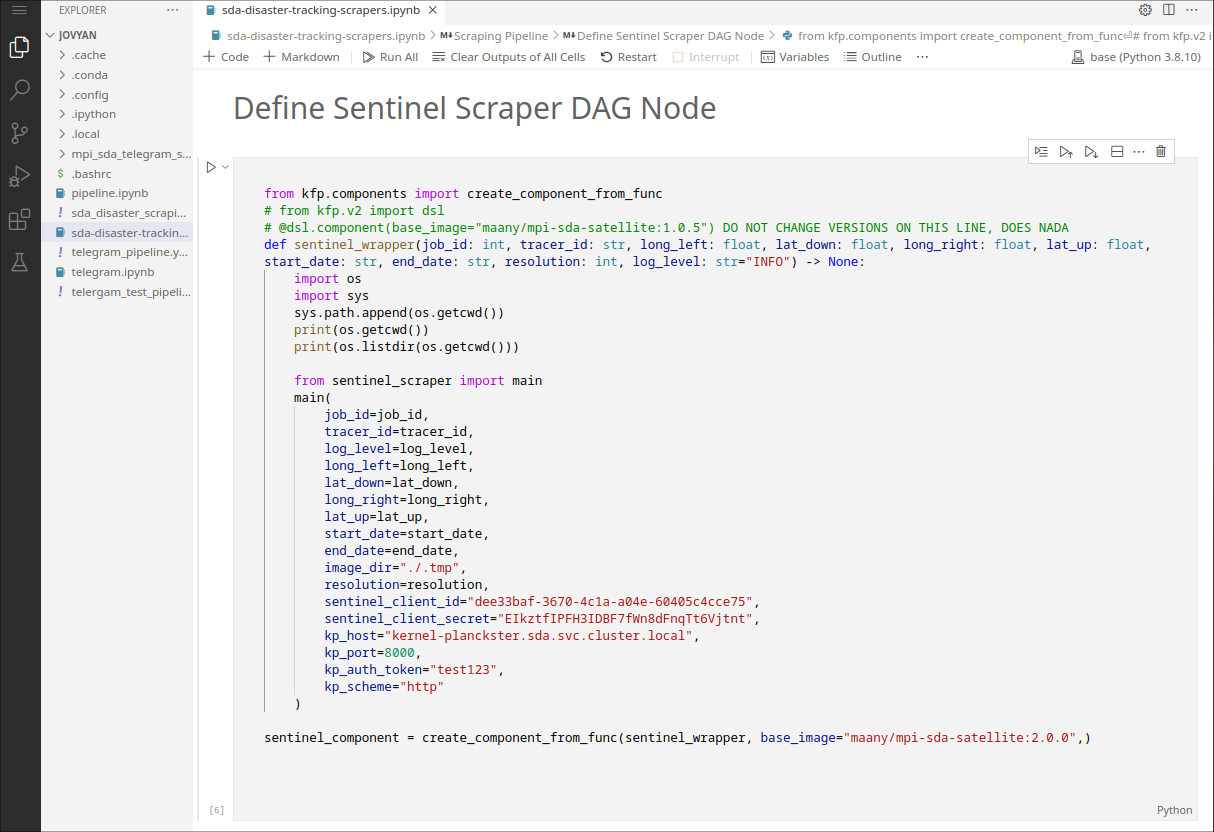Screen dimensions: 1214x832
Task: Run the Sentinel wrapper cell
Action: 211,167
